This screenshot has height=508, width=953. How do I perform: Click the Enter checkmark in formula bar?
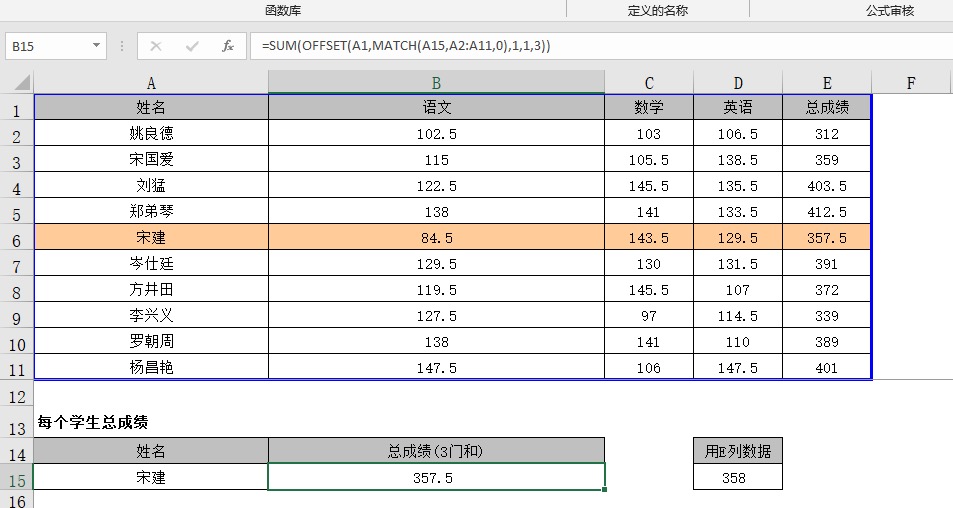(192, 46)
